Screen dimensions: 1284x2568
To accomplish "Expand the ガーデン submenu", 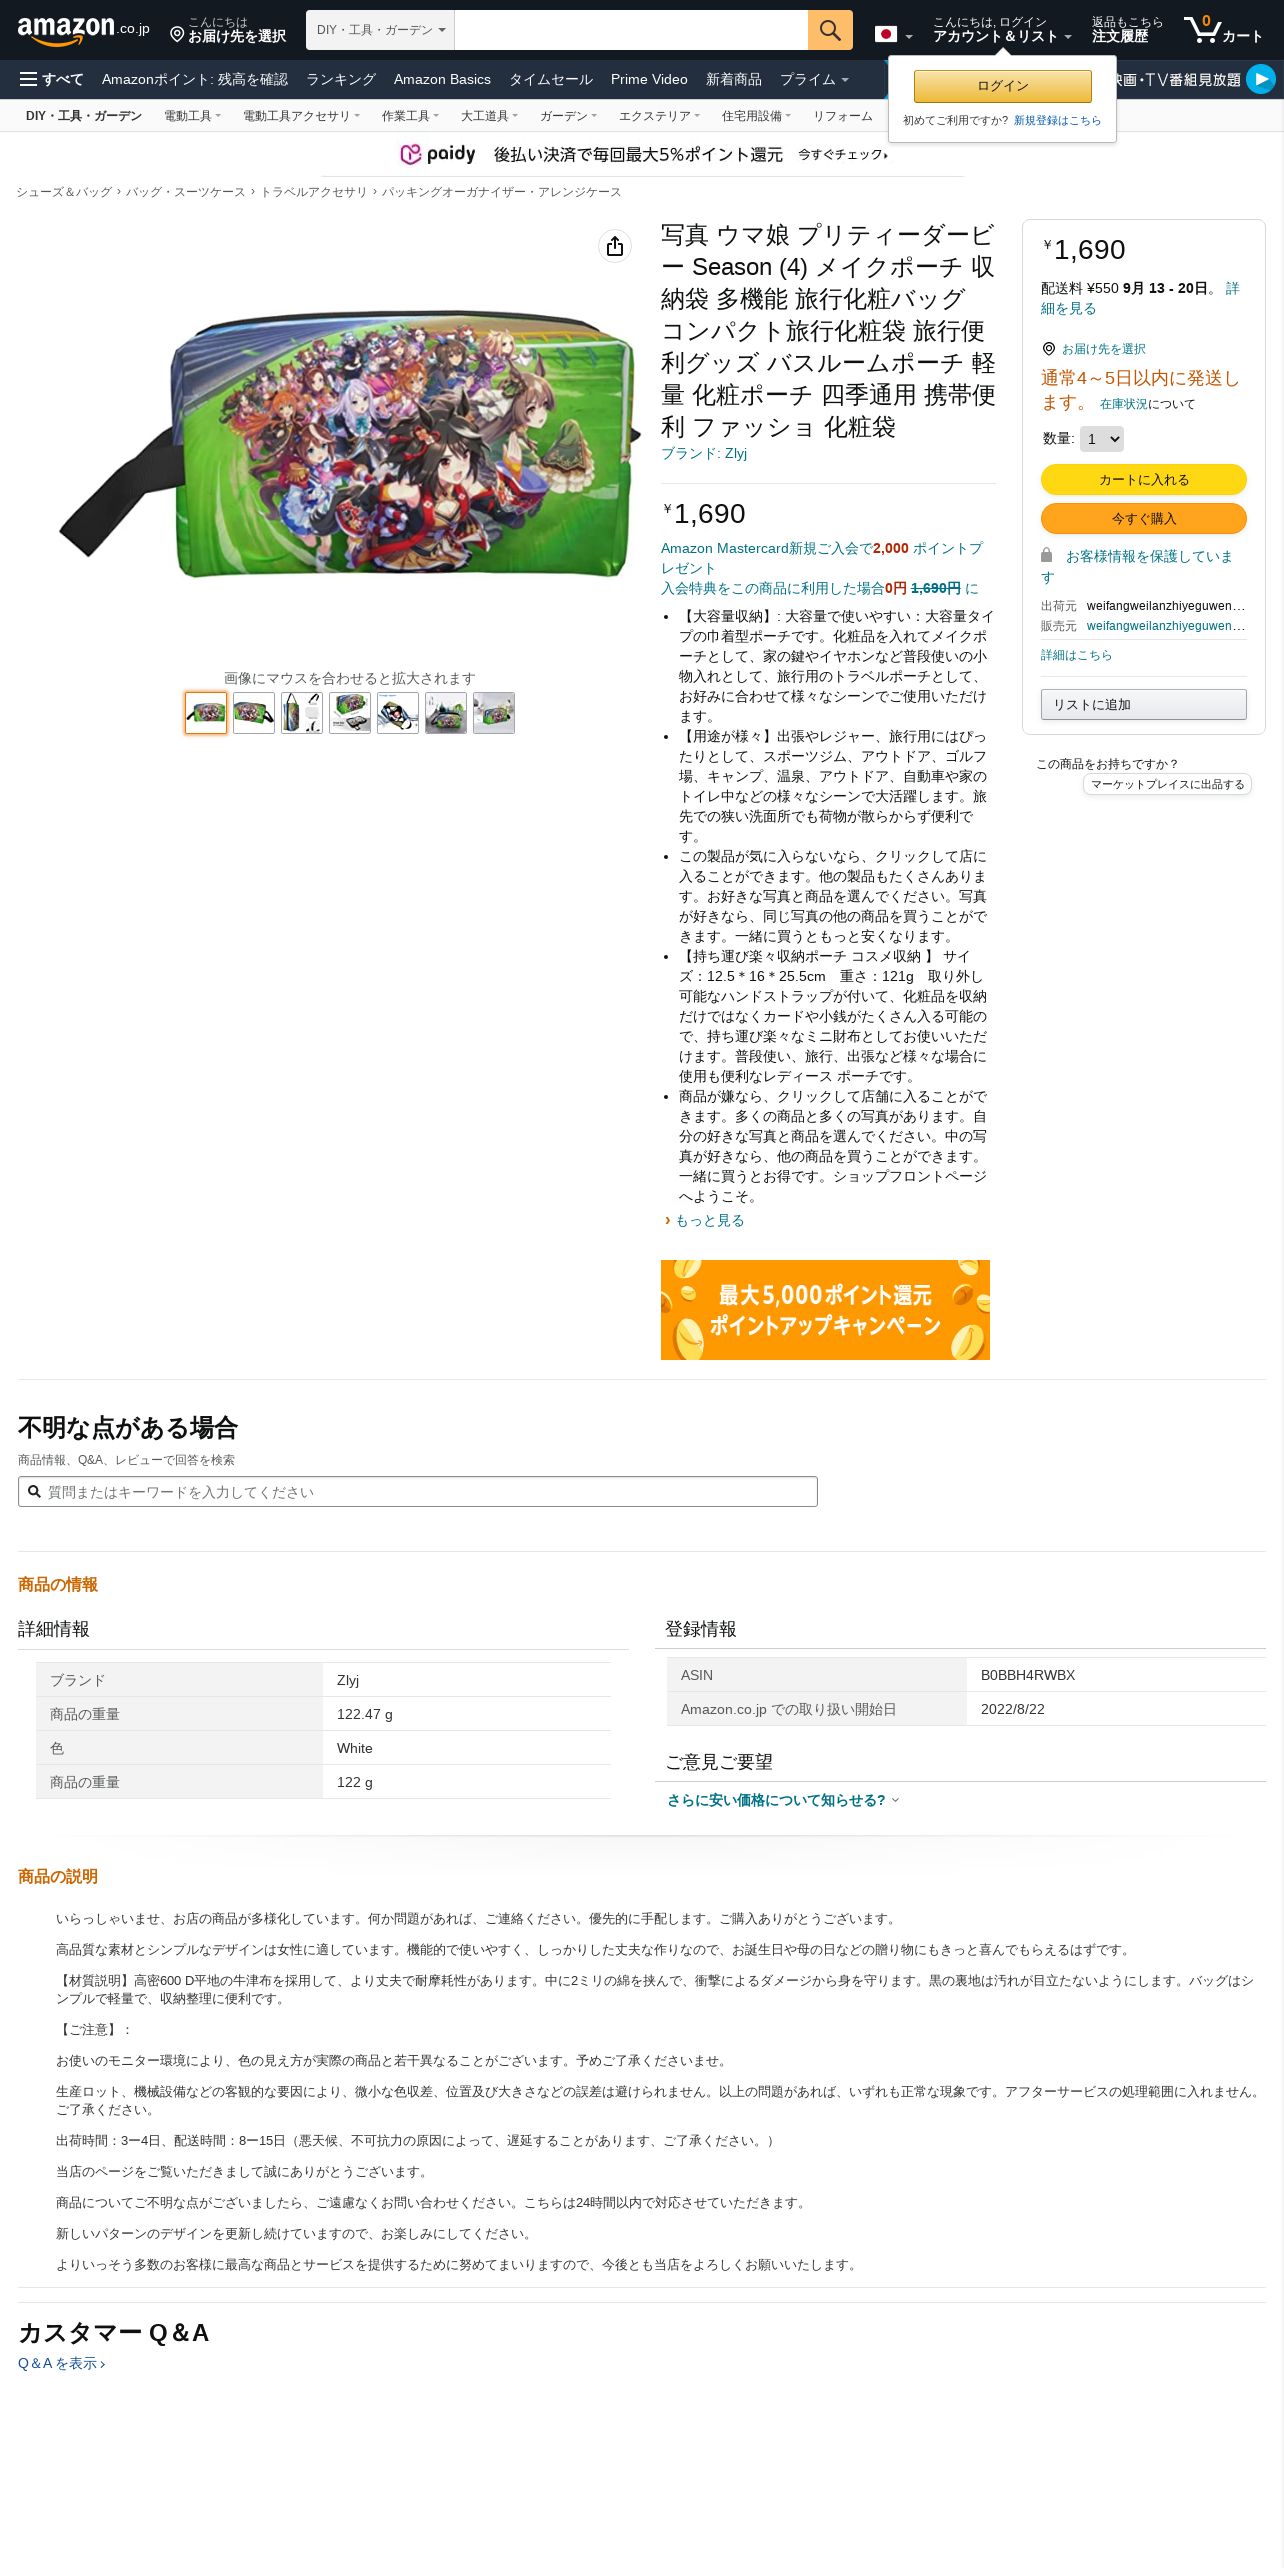I will [568, 116].
